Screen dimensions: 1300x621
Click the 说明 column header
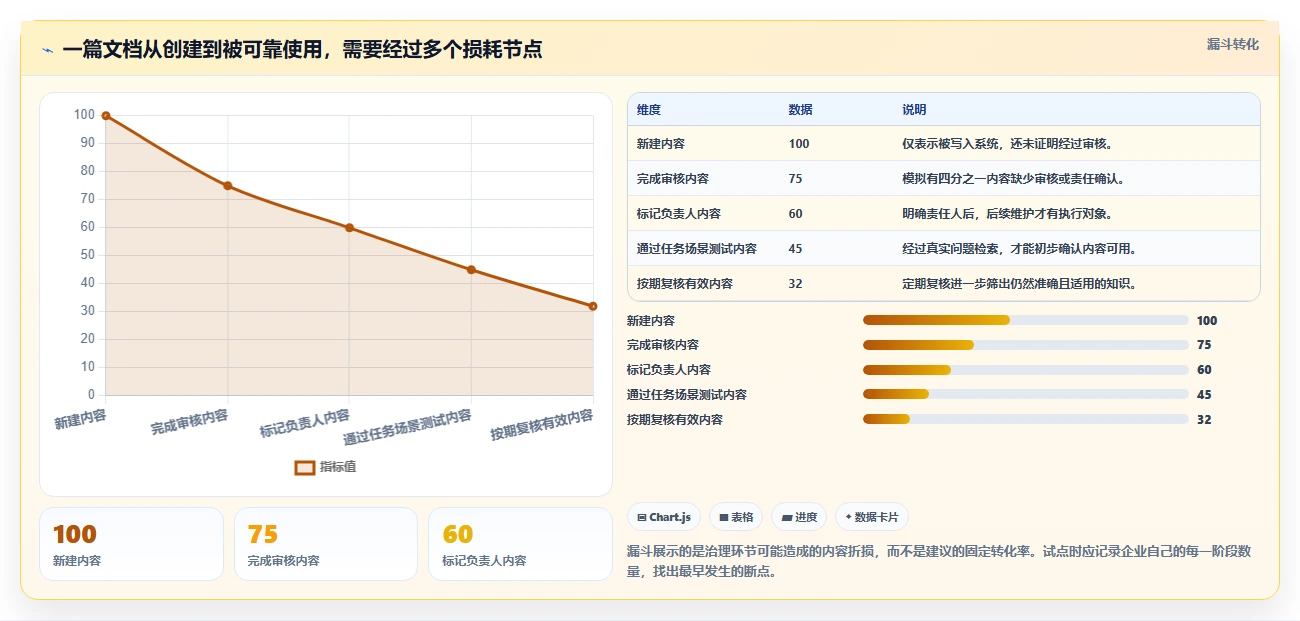914,110
